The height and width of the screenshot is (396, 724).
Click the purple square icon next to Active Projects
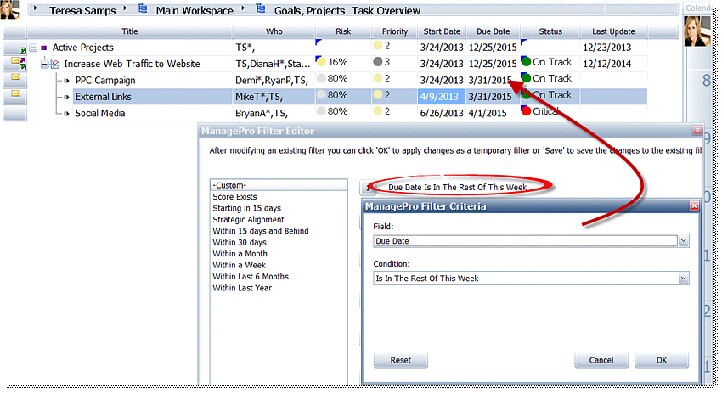tap(44, 48)
